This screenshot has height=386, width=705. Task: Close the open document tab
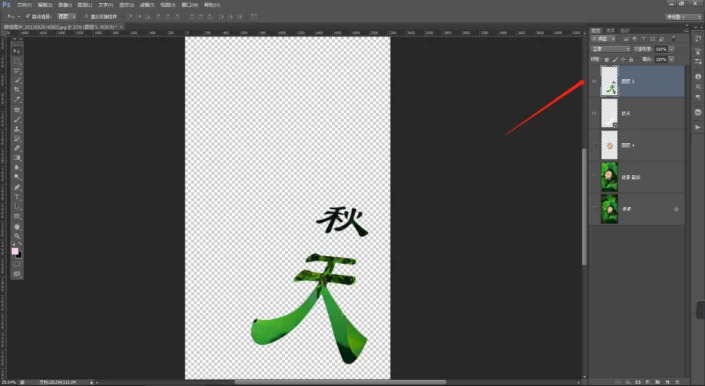[121, 27]
